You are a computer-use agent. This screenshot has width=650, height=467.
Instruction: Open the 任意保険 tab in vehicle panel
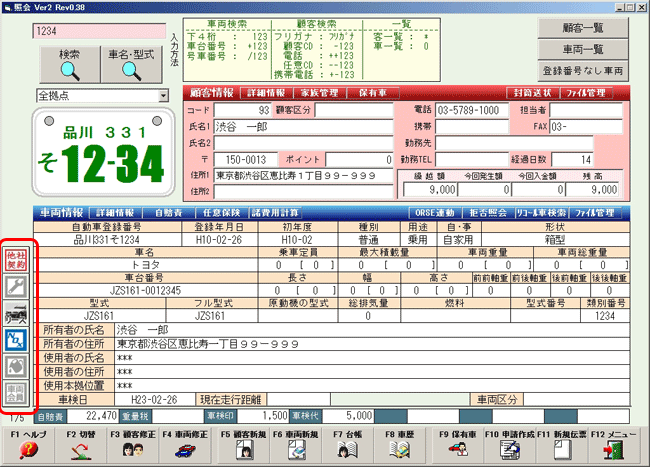point(219,213)
